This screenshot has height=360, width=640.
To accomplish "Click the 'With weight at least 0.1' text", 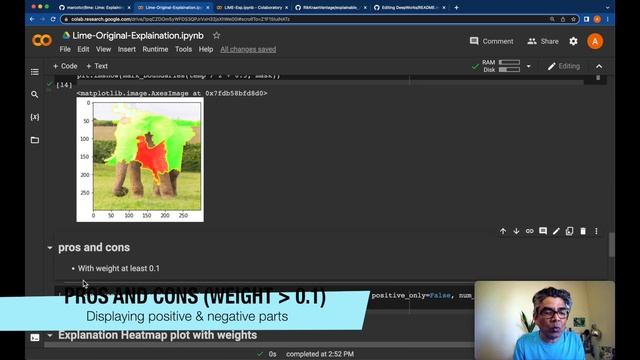I will 119,269.
